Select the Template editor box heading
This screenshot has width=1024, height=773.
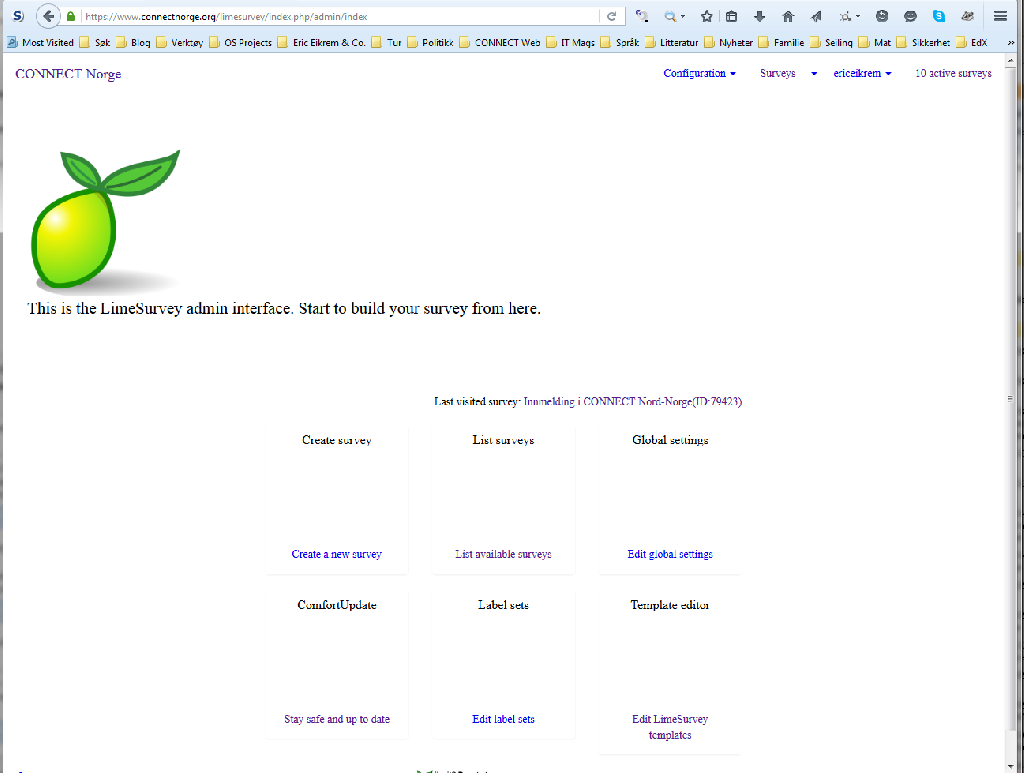tap(669, 605)
